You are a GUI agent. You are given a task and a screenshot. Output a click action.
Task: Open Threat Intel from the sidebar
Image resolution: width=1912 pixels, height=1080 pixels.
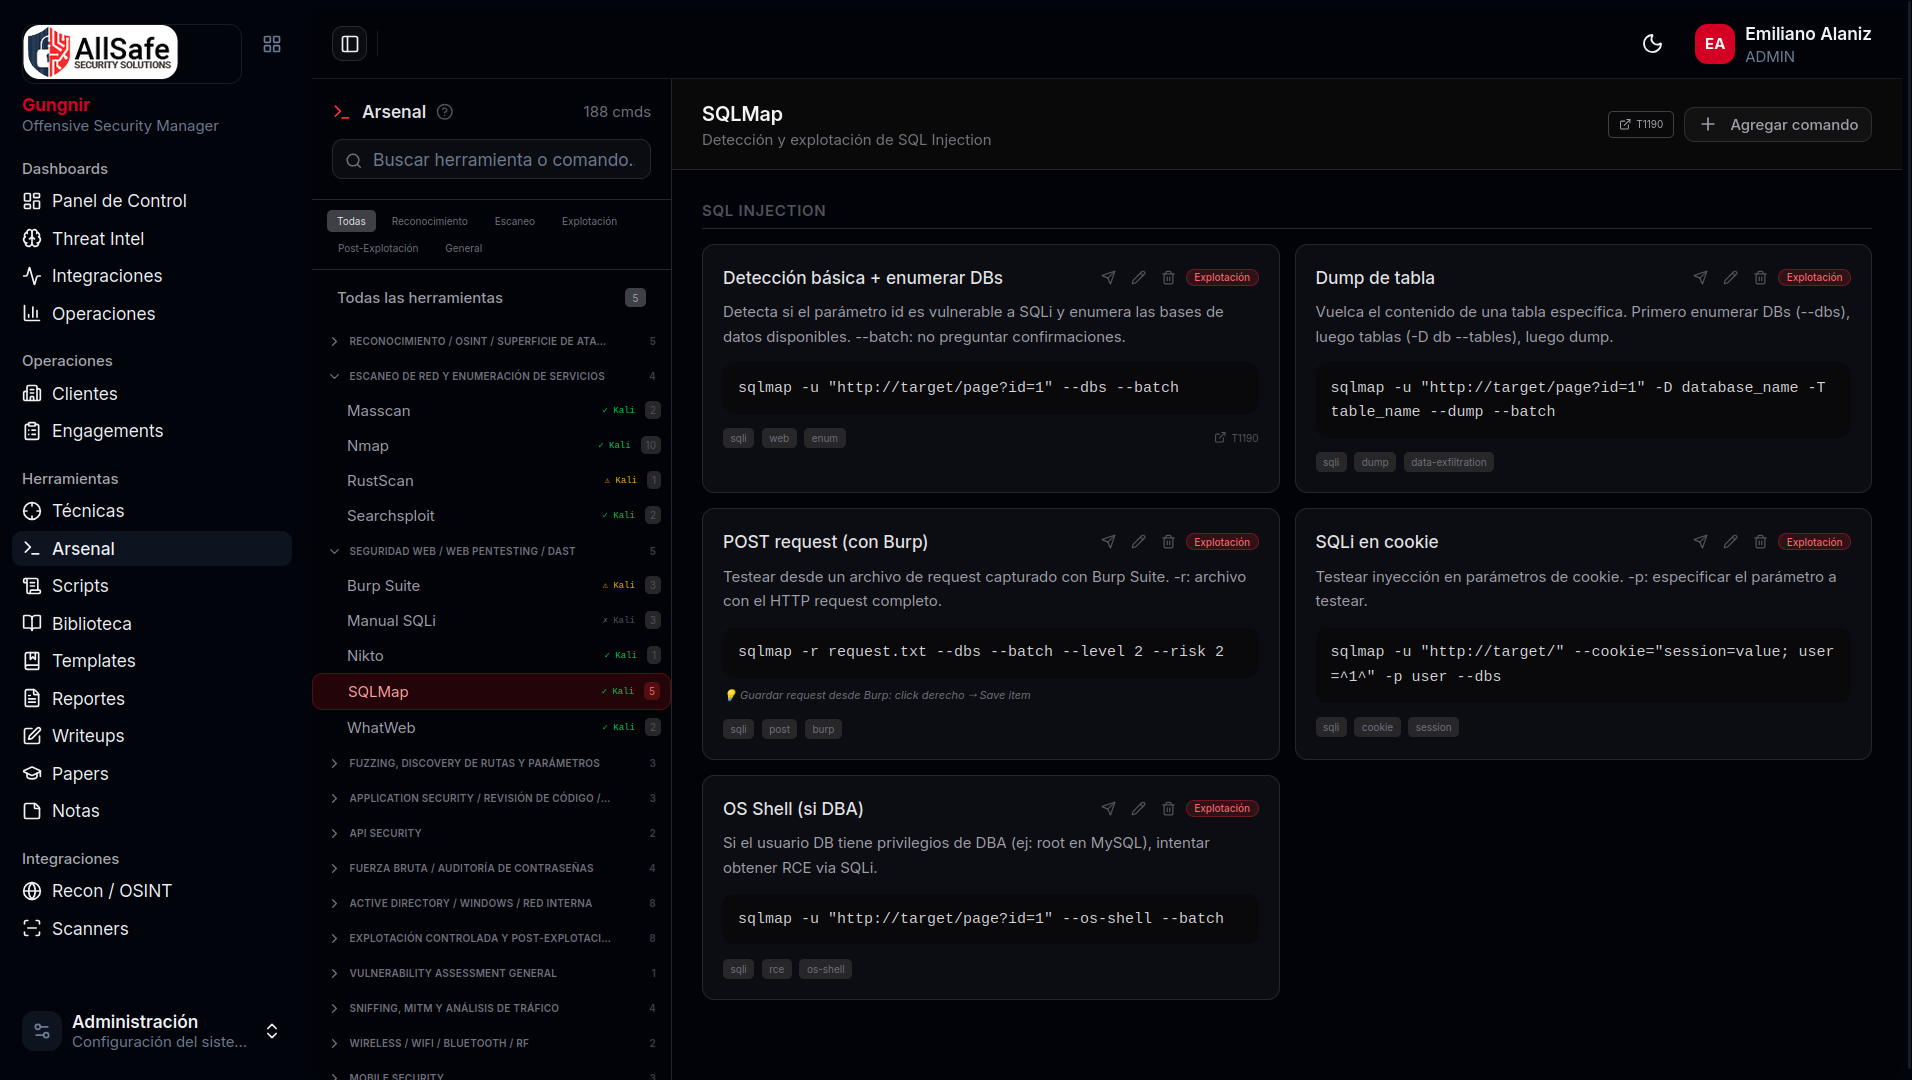[152, 238]
